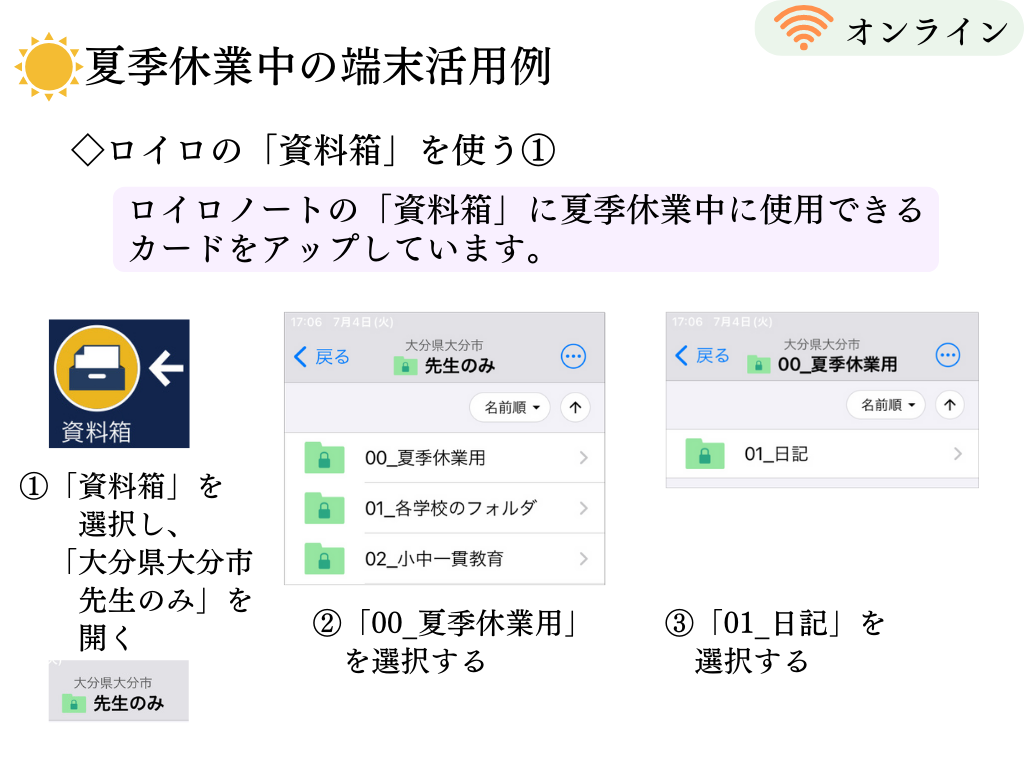
Task: Toggle sort direction arrow in 00_夏季休業用 panel
Action: coord(950,405)
